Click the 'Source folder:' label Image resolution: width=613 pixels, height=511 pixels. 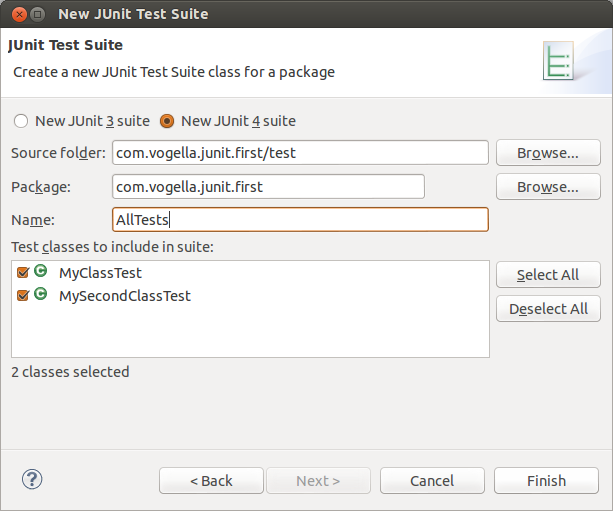click(58, 153)
